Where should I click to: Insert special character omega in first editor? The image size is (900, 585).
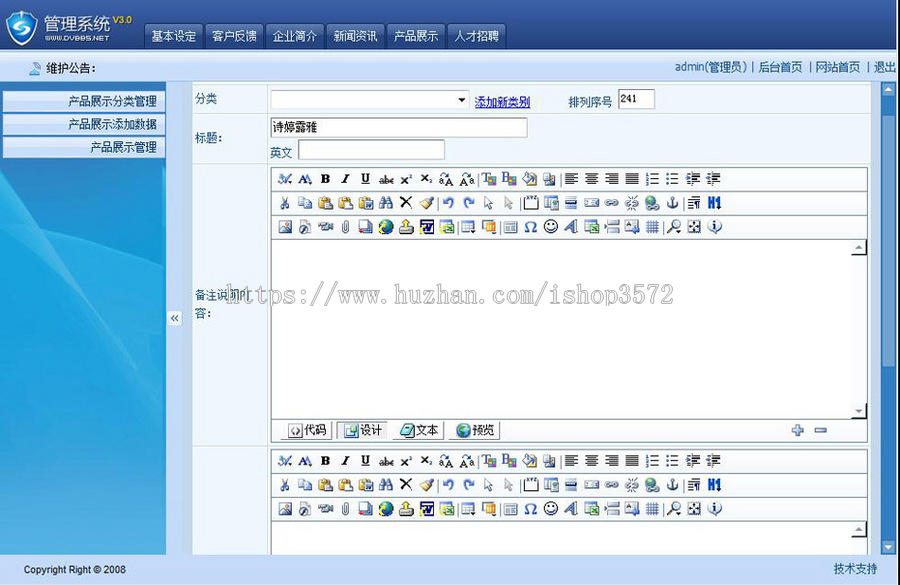tap(530, 227)
